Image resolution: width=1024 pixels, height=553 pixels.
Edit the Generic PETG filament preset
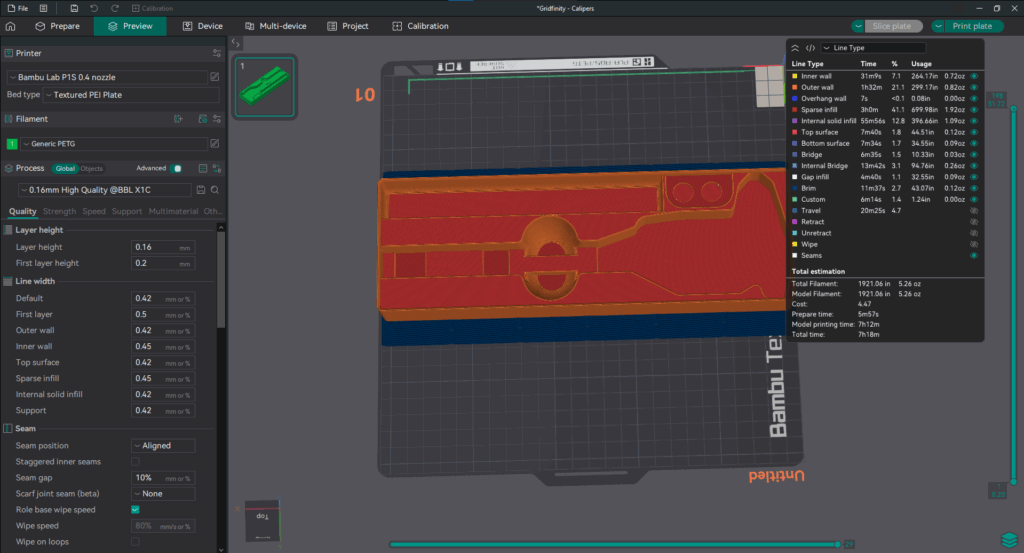[x=215, y=144]
